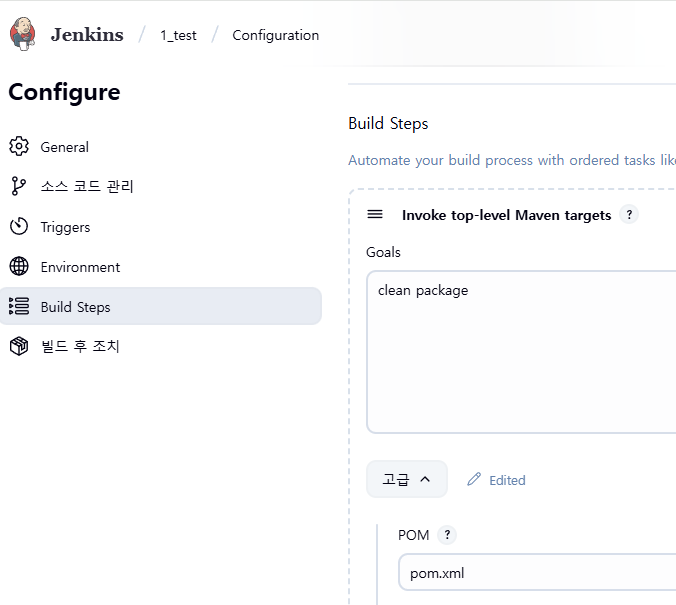Select the 빌드 후 조치 section
The width and height of the screenshot is (676, 605).
pos(80,347)
